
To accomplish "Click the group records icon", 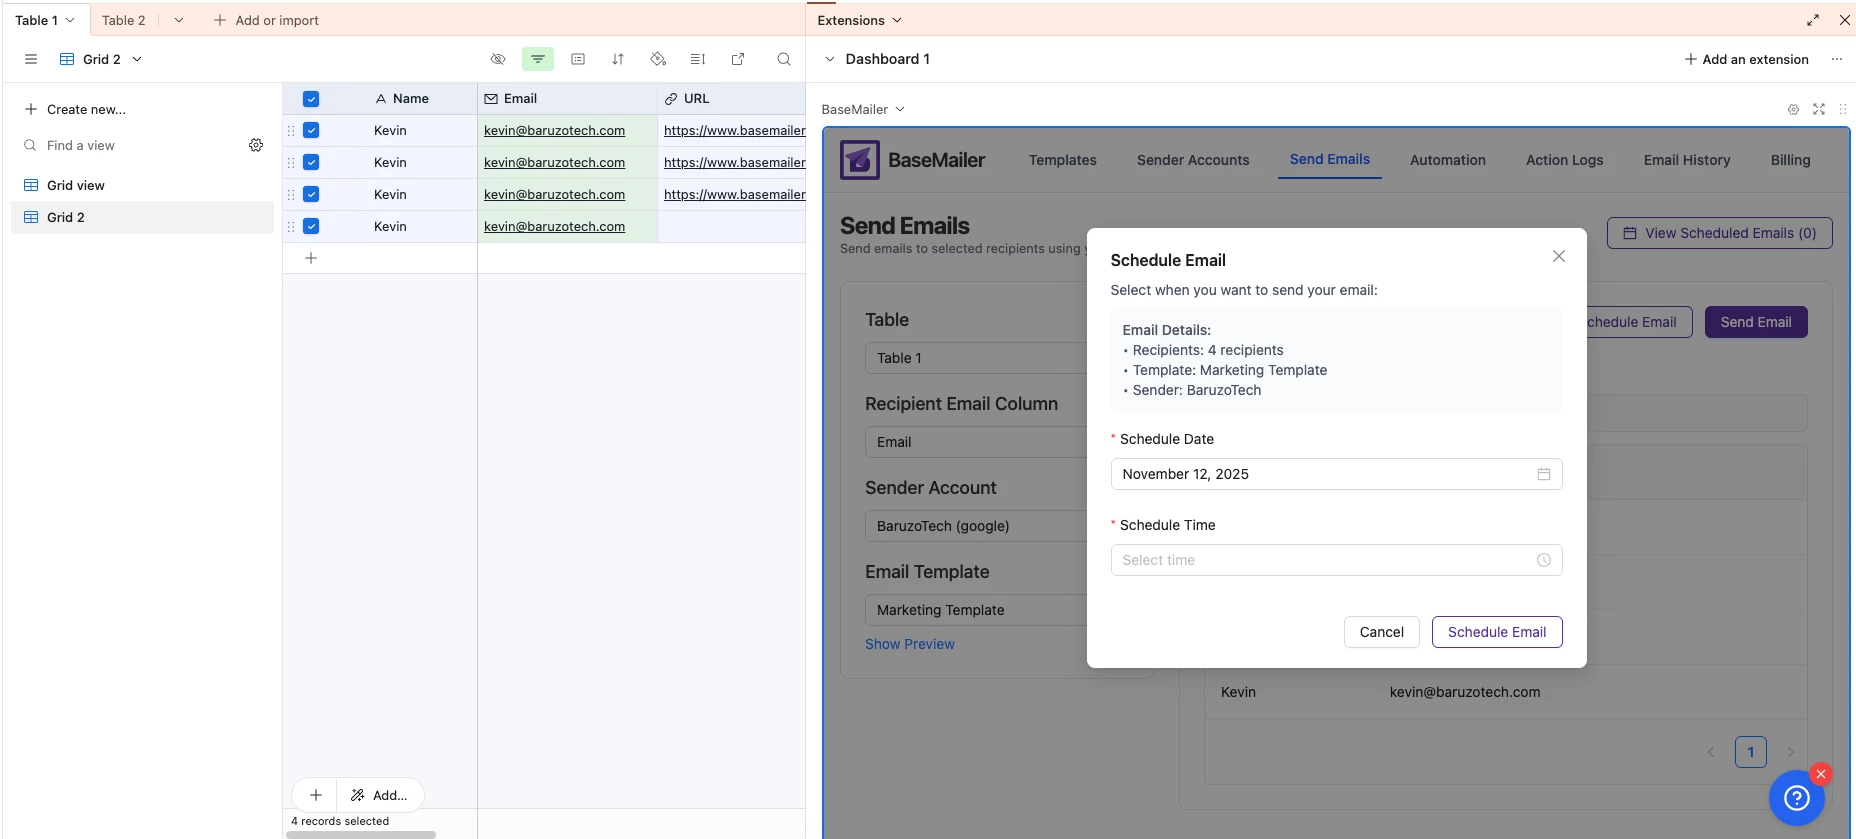I will coord(578,59).
